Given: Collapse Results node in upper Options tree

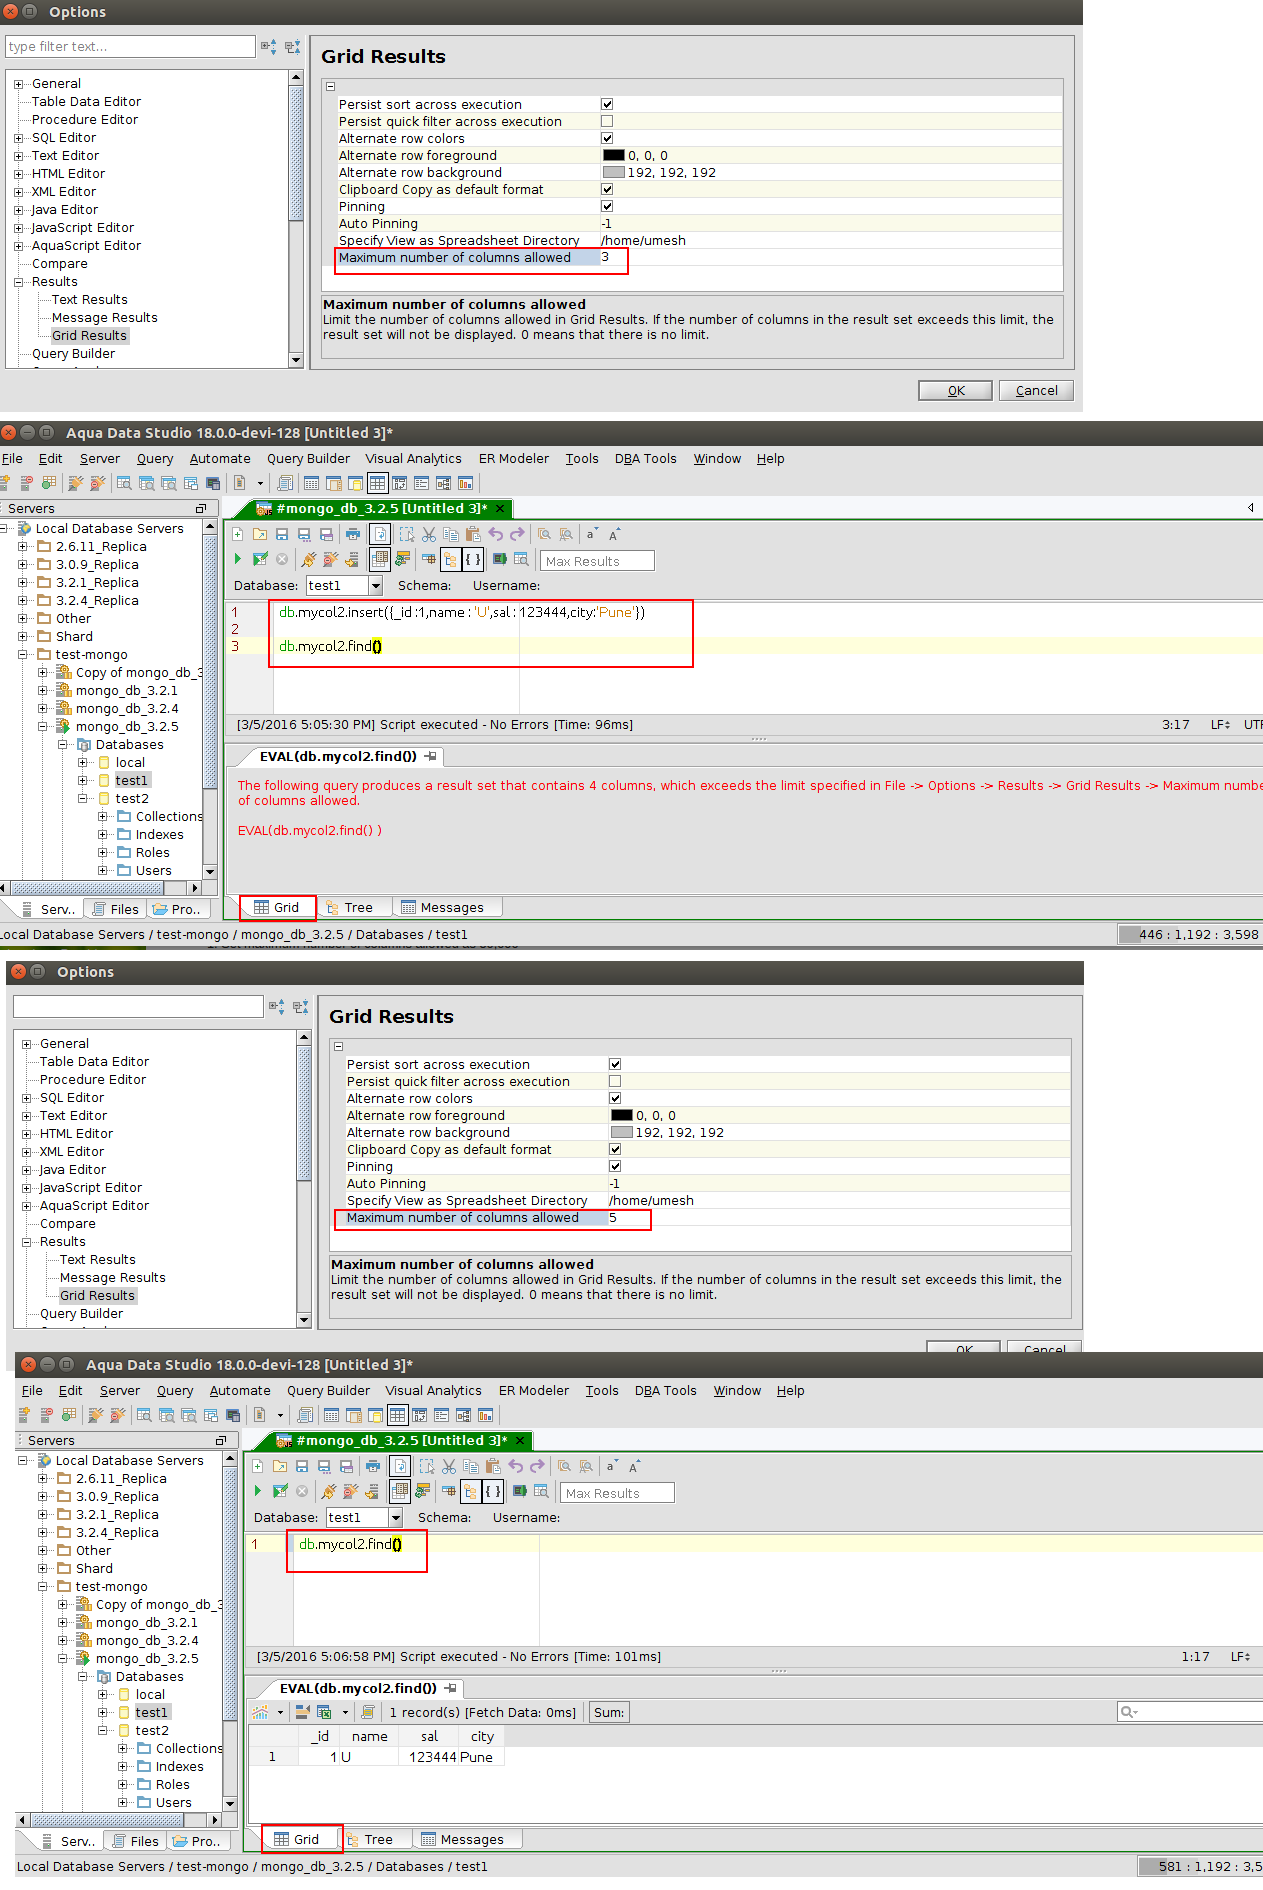Looking at the screenshot, I should point(18,282).
